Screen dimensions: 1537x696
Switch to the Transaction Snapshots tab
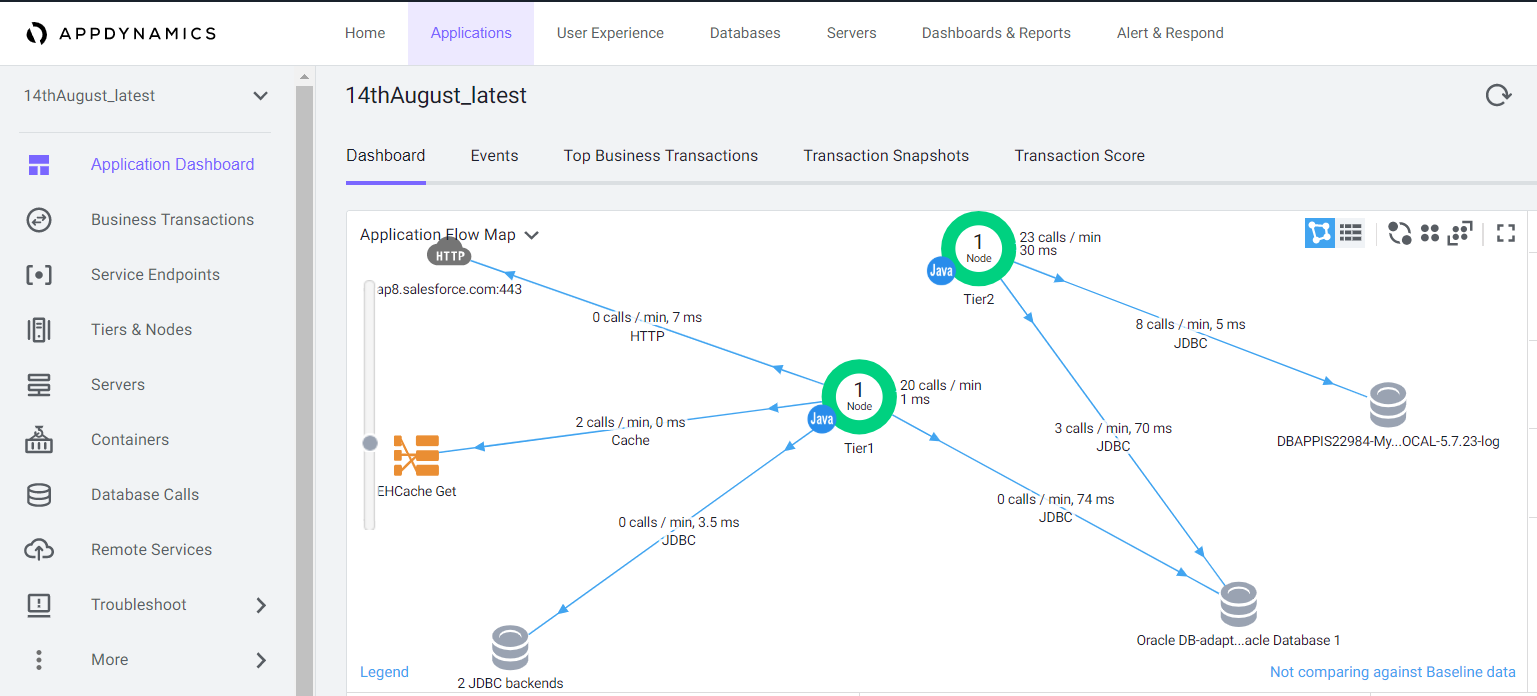886,156
